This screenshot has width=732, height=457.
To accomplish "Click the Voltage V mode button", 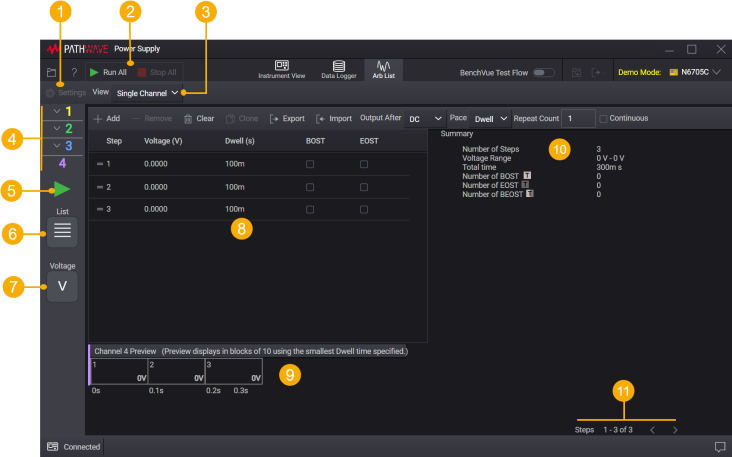I will [x=62, y=288].
